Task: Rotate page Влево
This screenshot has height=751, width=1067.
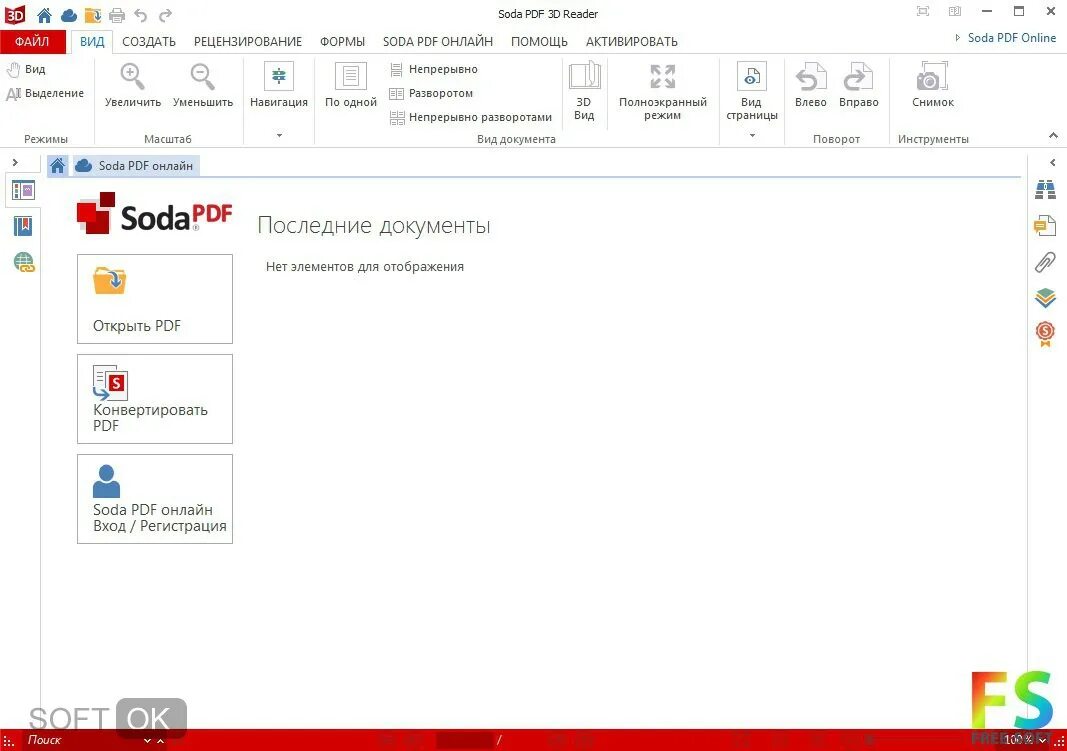Action: click(810, 85)
